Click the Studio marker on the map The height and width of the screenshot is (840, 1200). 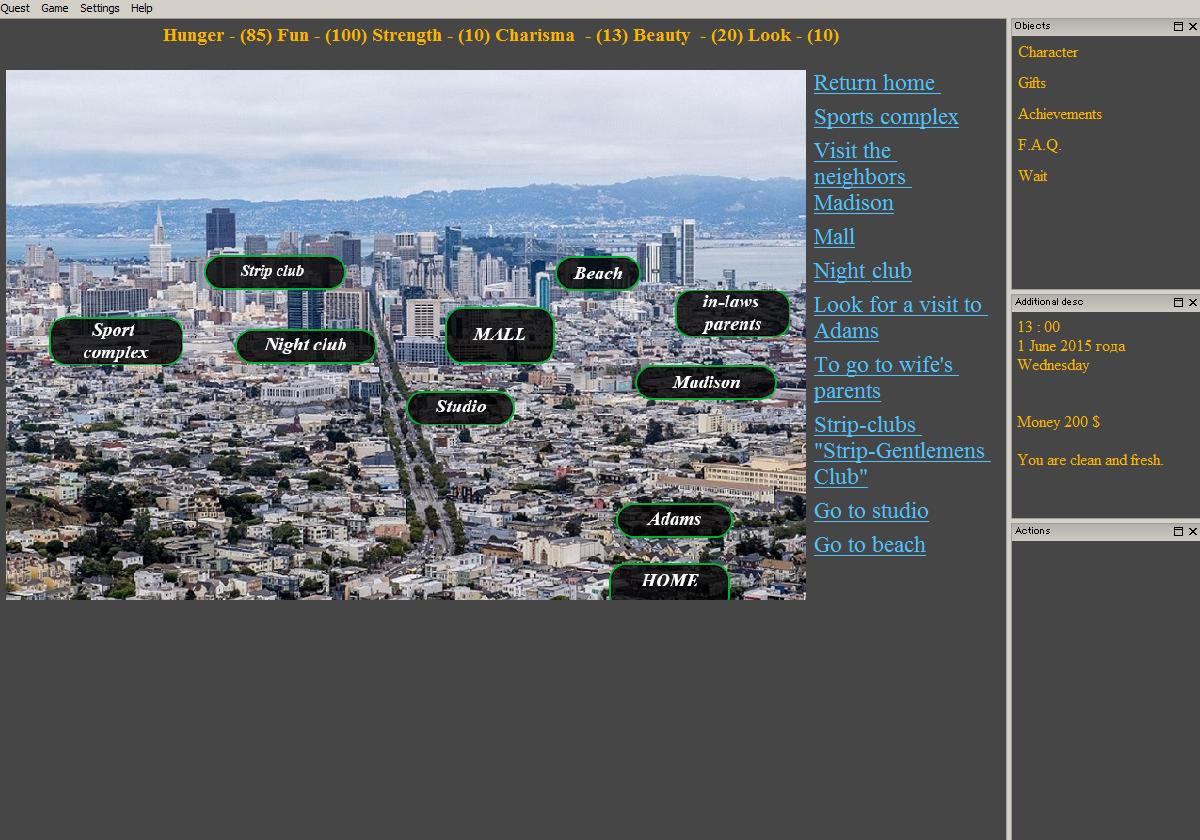[x=460, y=407]
